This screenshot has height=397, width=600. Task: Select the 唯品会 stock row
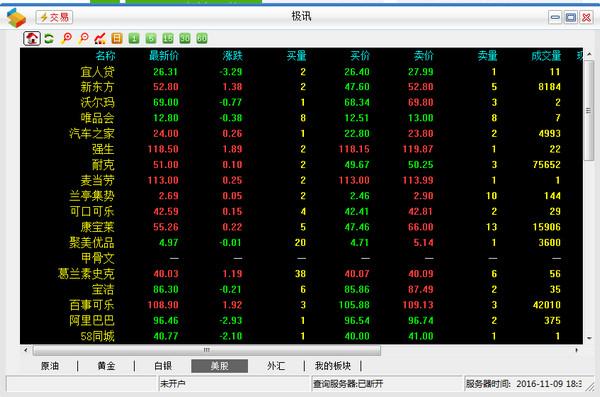click(301, 118)
